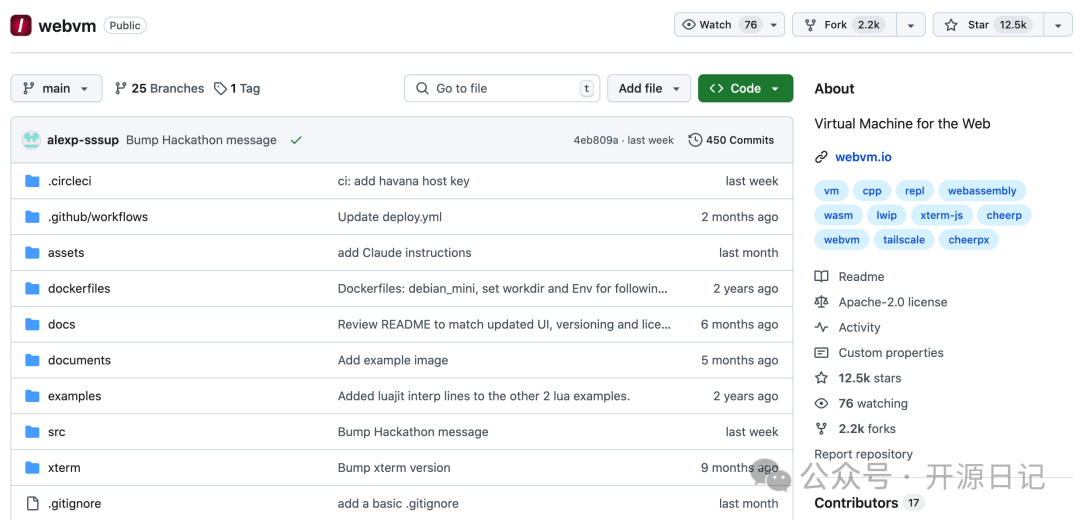Click the .gitignore file icon
1080x520 pixels.
click(32, 503)
